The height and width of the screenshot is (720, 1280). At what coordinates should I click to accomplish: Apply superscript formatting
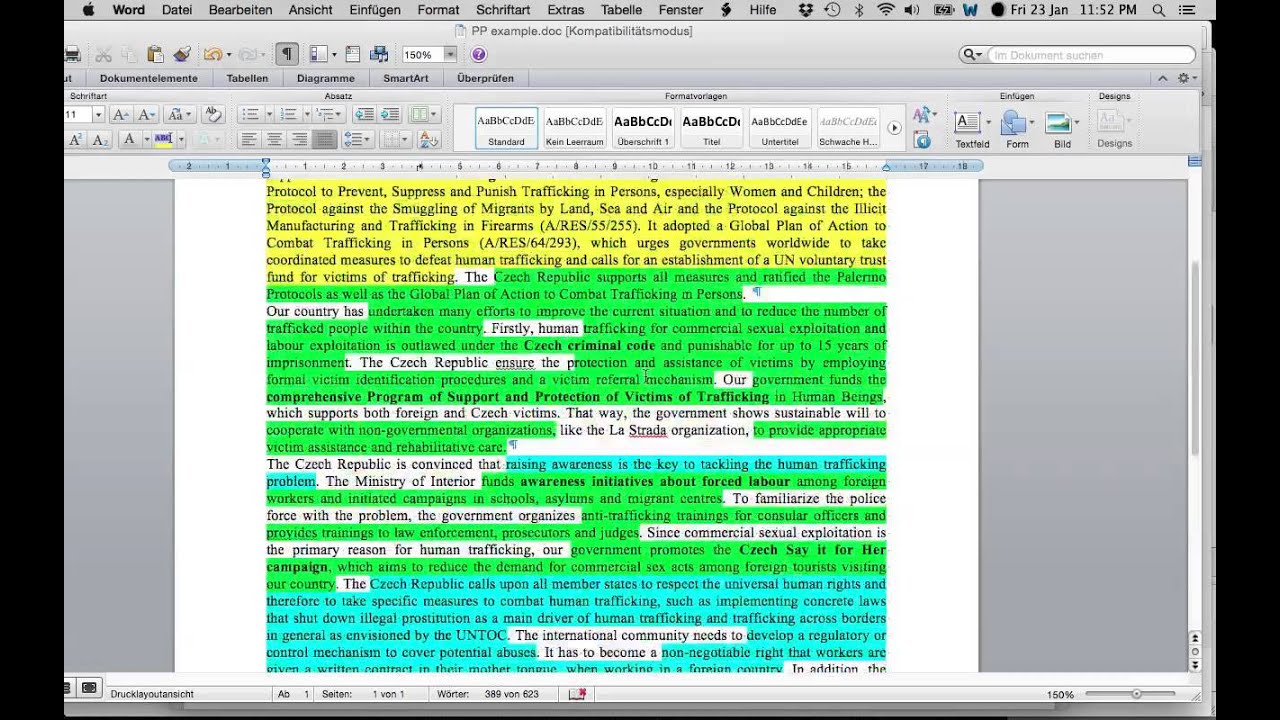coord(76,140)
